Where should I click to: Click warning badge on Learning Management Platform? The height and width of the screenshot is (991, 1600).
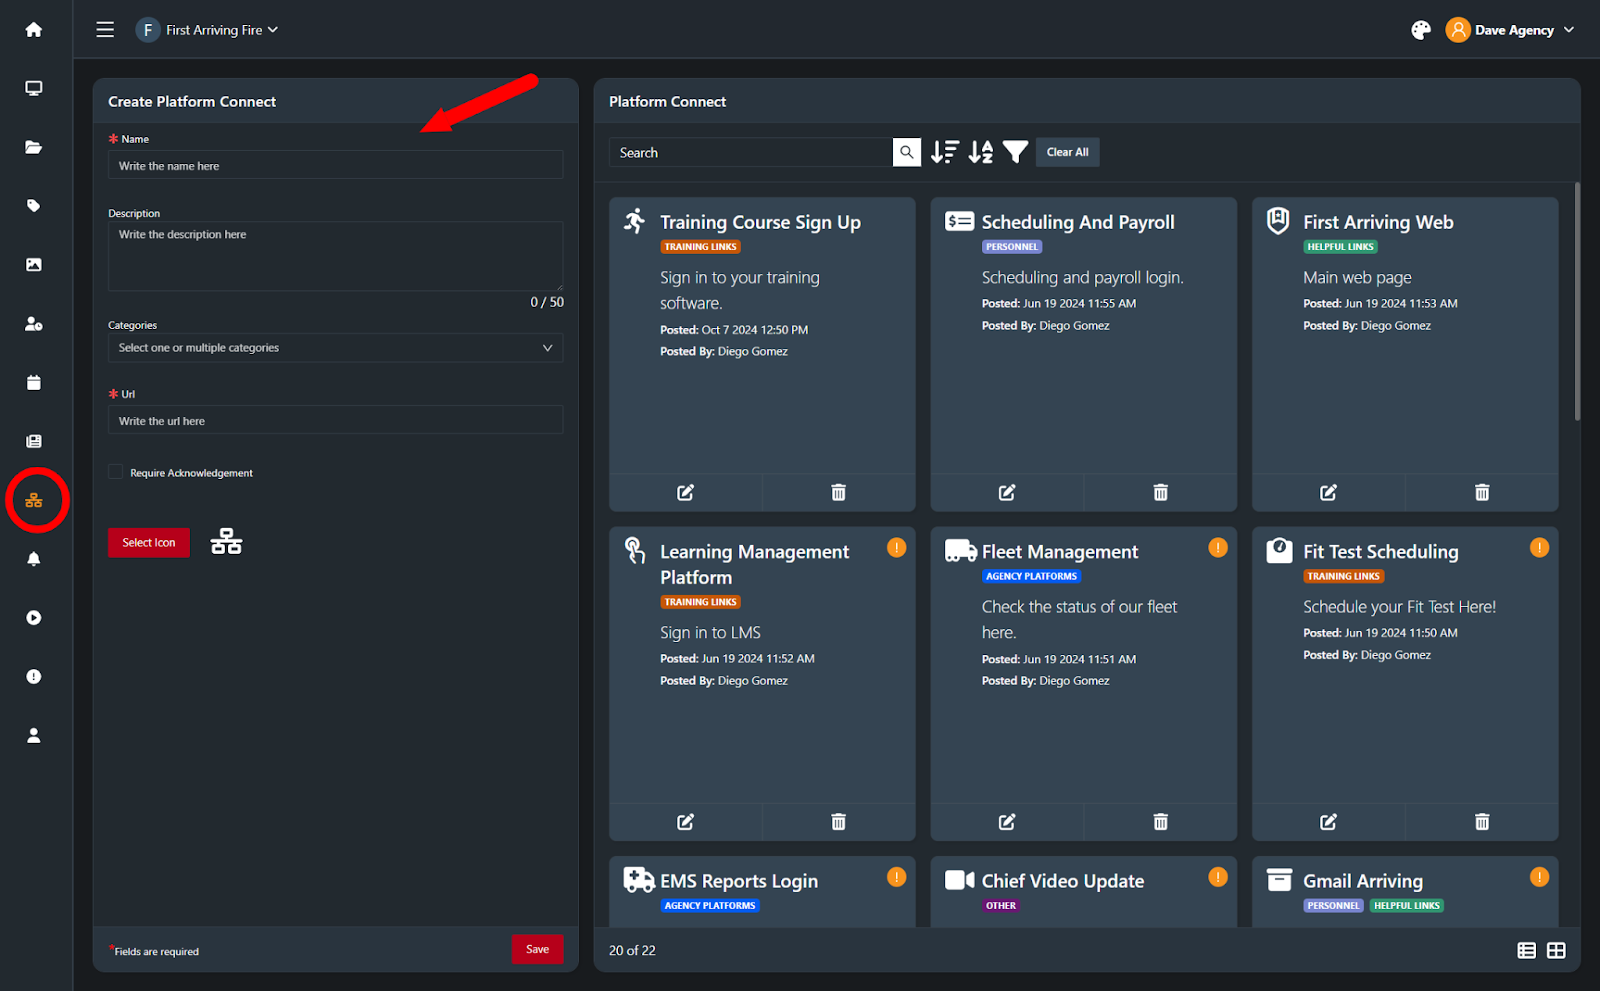pos(896,547)
